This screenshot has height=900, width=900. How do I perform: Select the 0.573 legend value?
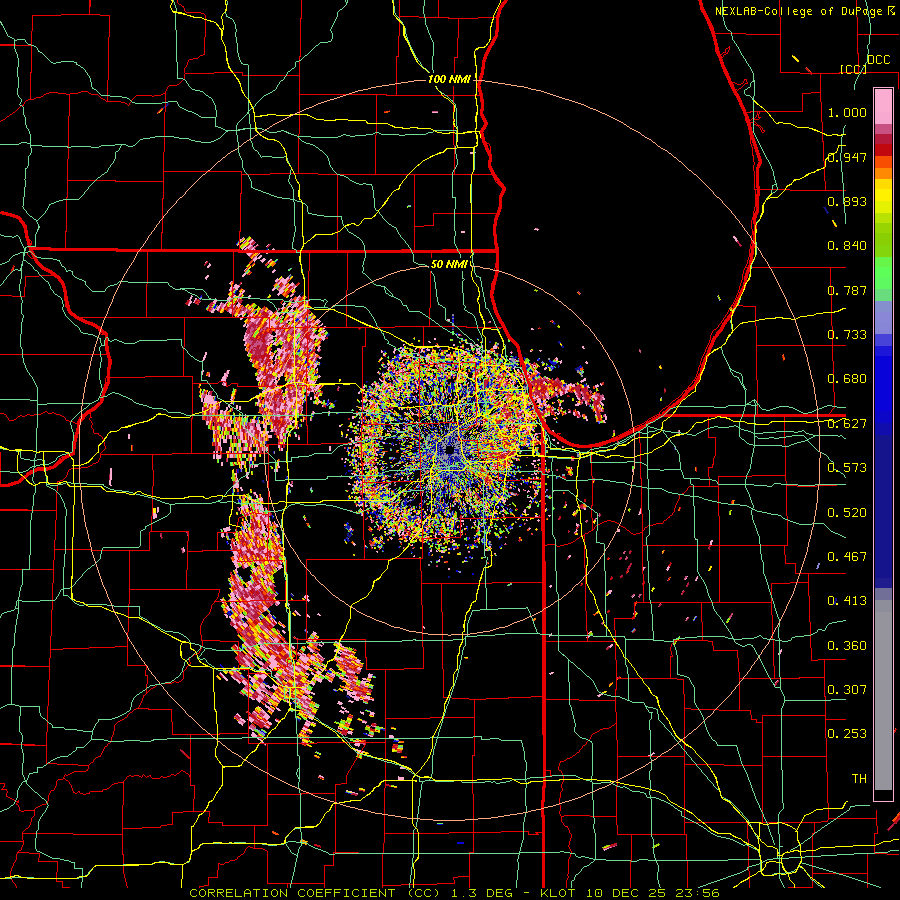(x=847, y=468)
